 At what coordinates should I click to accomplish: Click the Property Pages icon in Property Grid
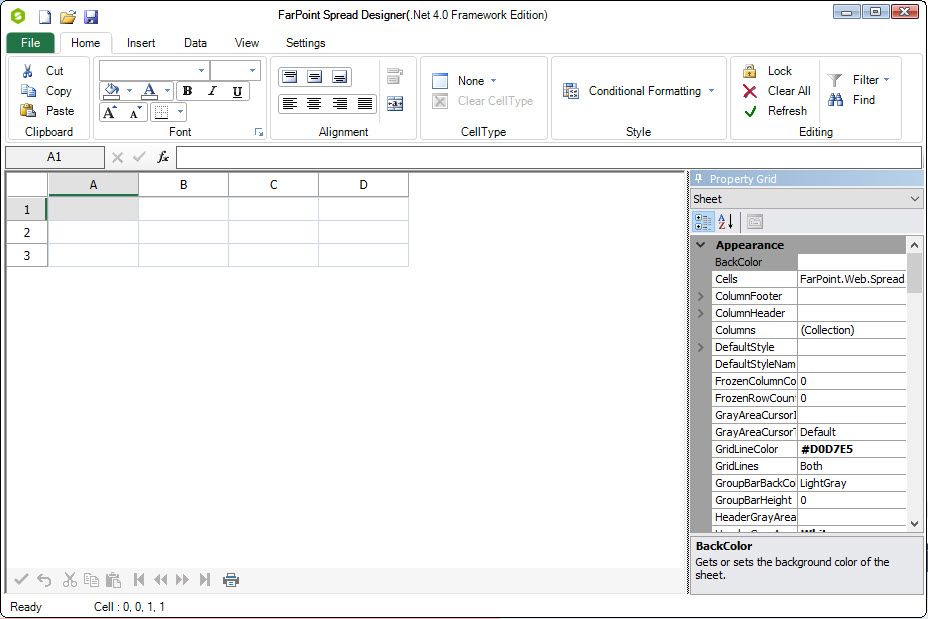755,222
